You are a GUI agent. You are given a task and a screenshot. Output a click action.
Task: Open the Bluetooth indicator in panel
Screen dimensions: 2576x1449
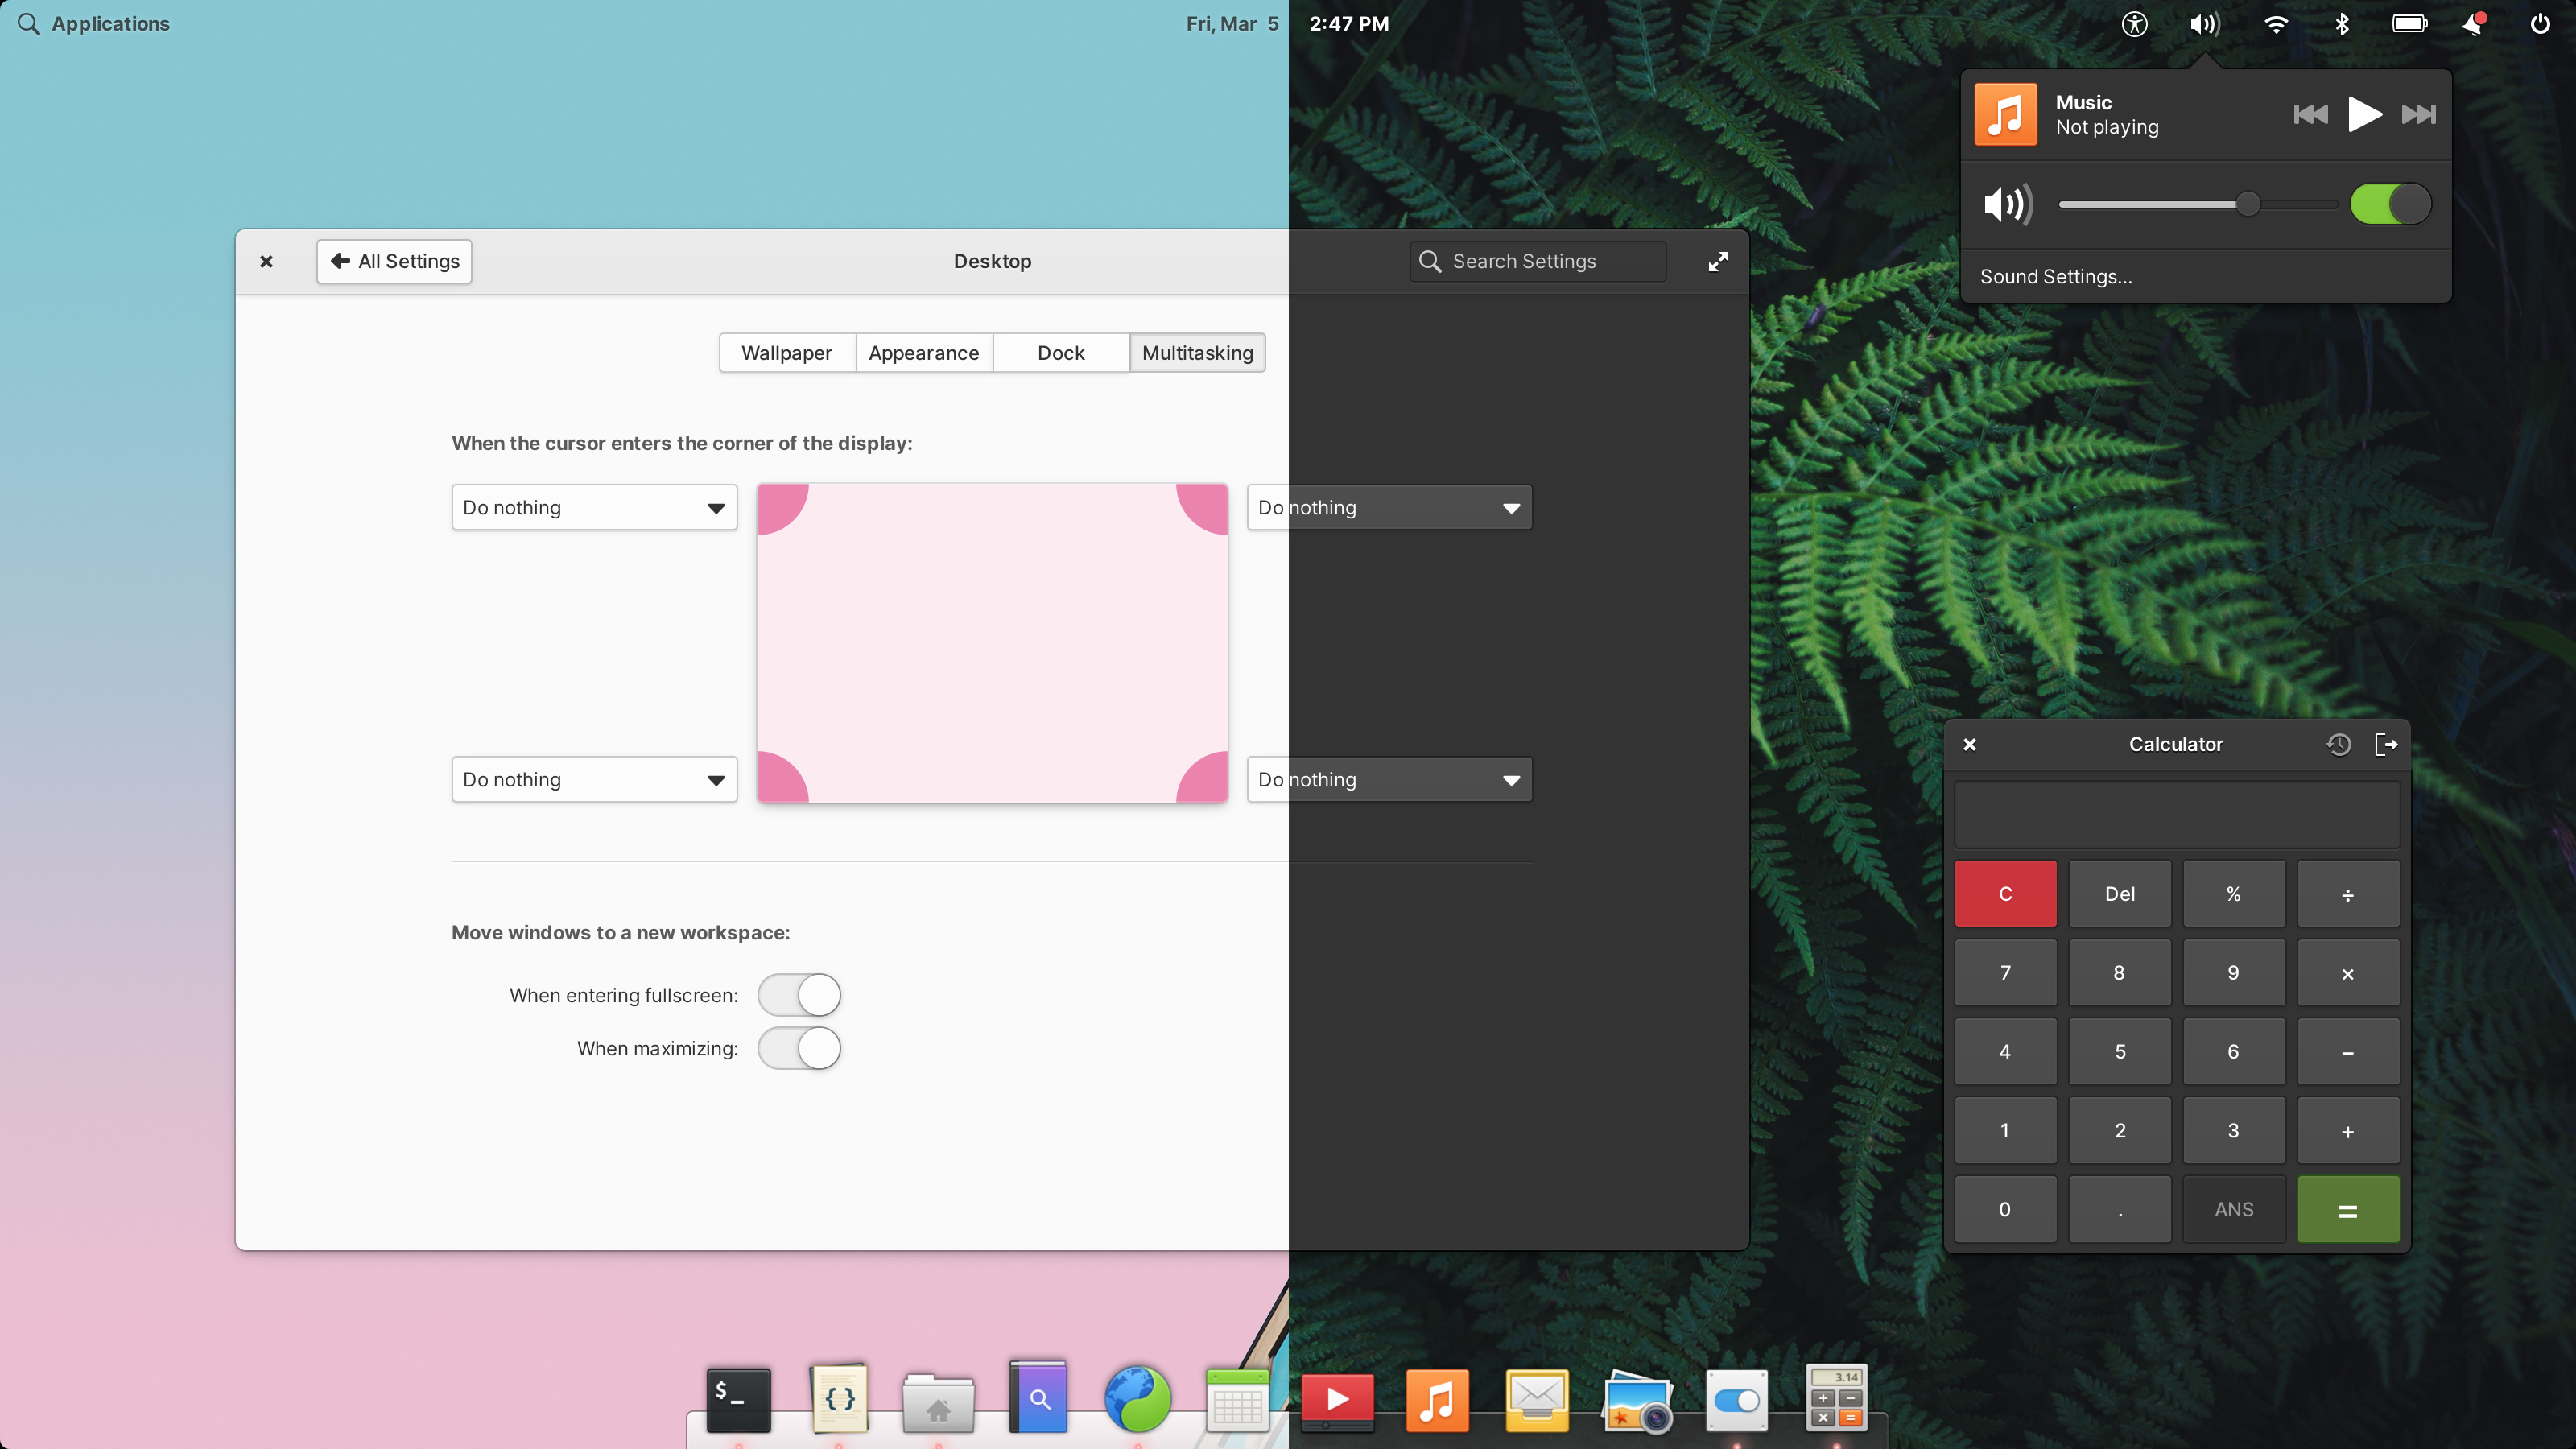2341,24
